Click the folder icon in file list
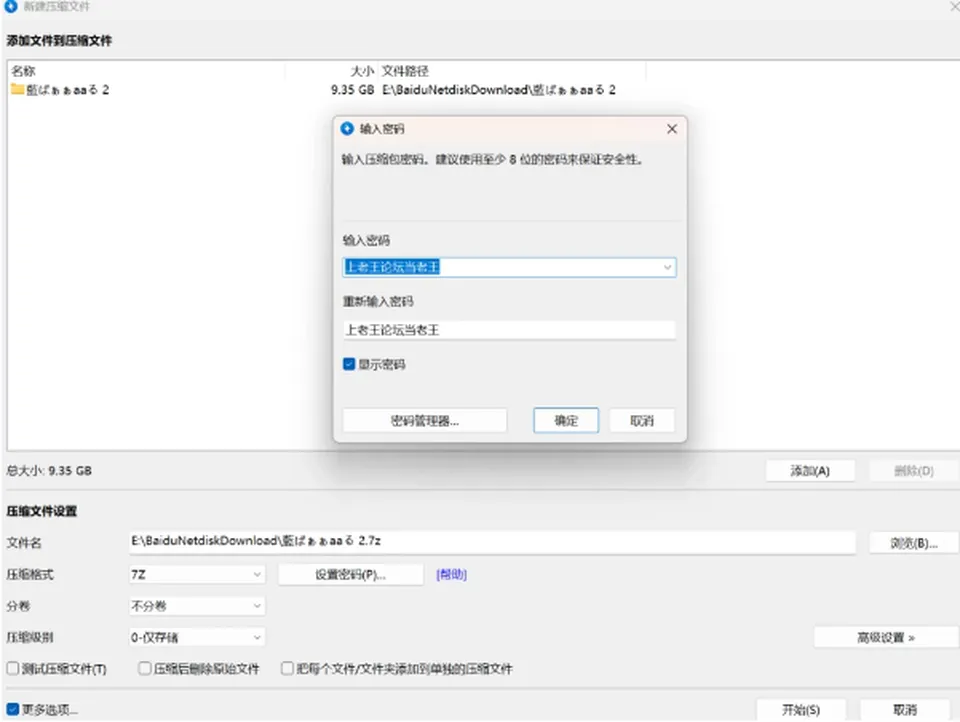This screenshot has width=960, height=722. [x=17, y=90]
